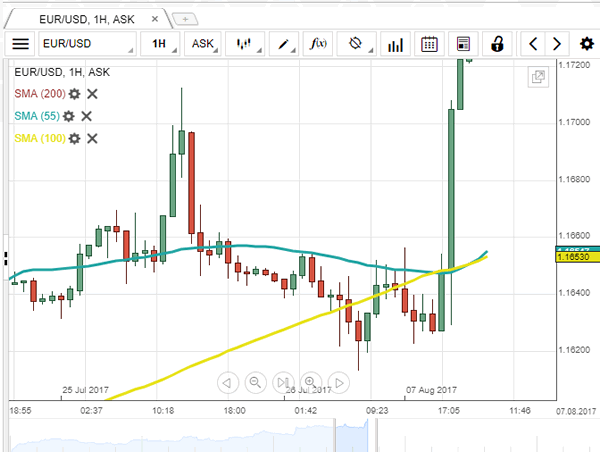Step chart backward with left triangle
The height and width of the screenshot is (452, 600).
point(228,383)
